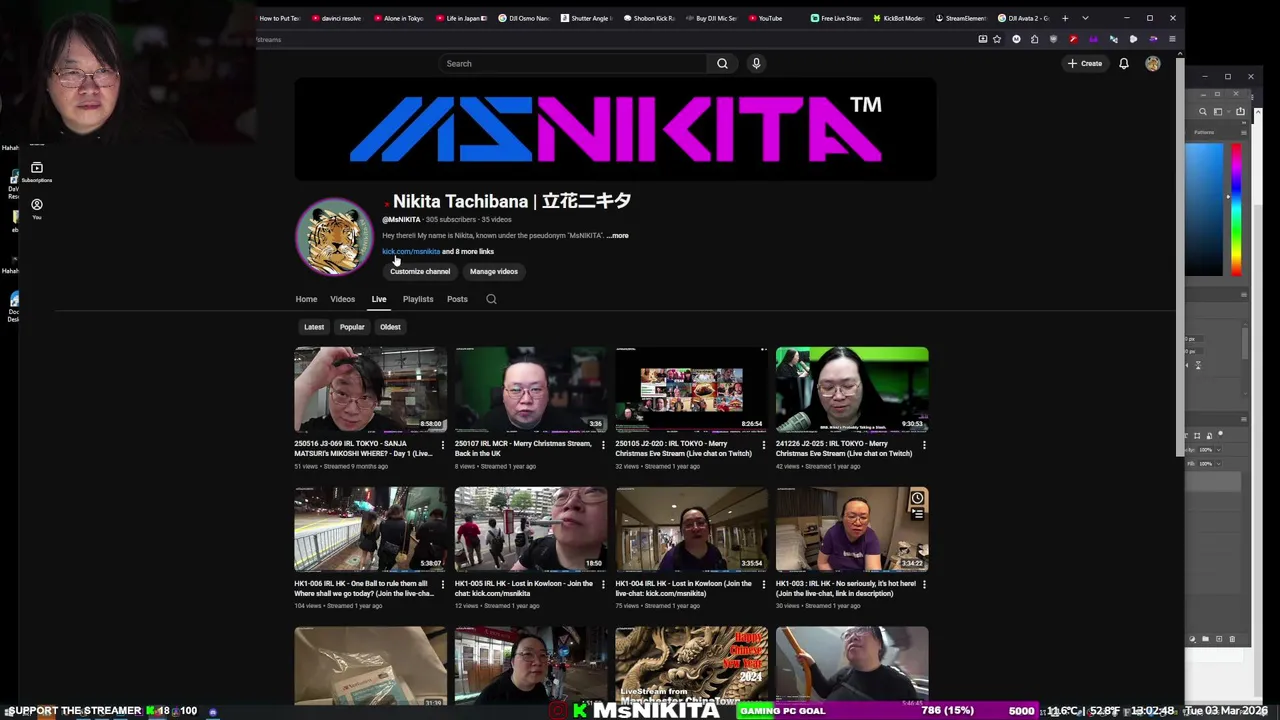Click the Photoshop panel scrollbar
Screen dimensions: 1280x720
[x=1245, y=342]
